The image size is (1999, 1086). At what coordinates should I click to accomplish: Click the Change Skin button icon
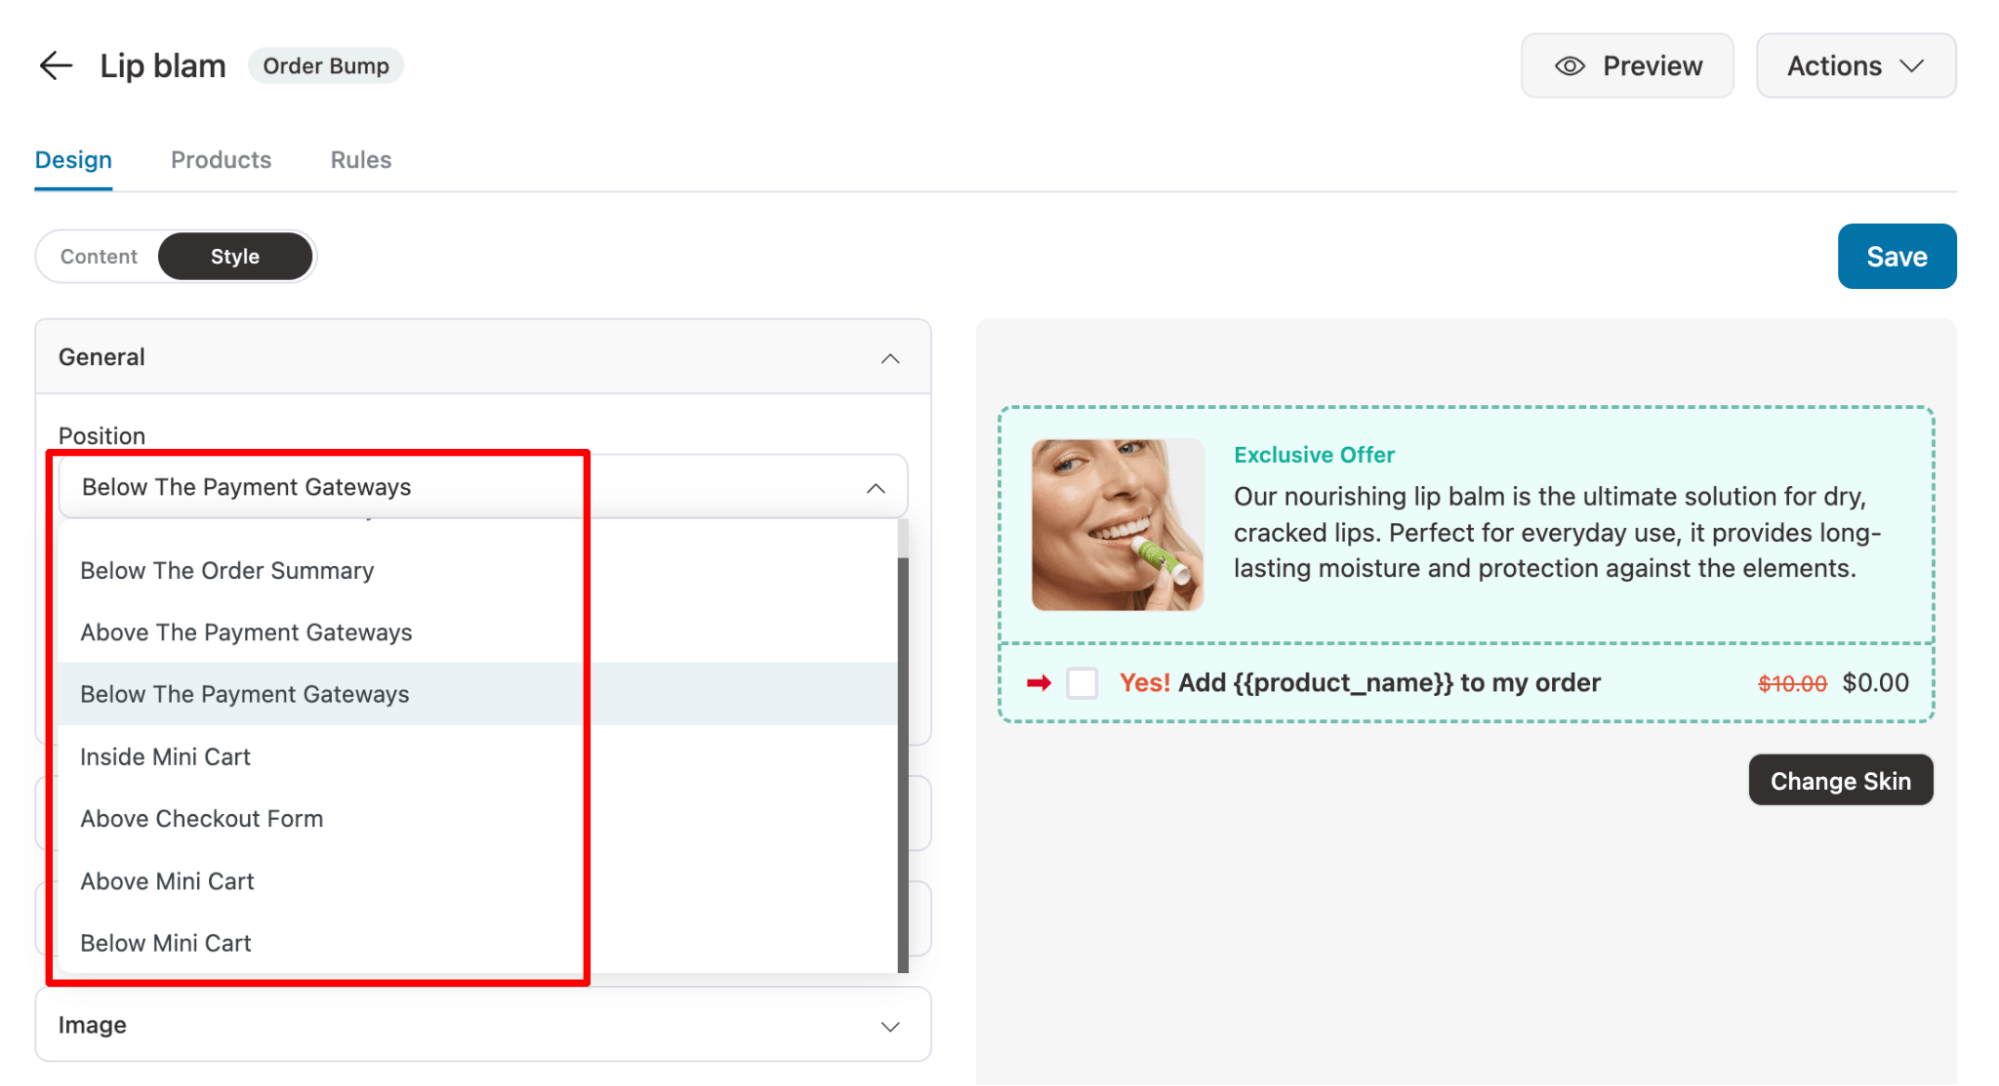coord(1843,781)
